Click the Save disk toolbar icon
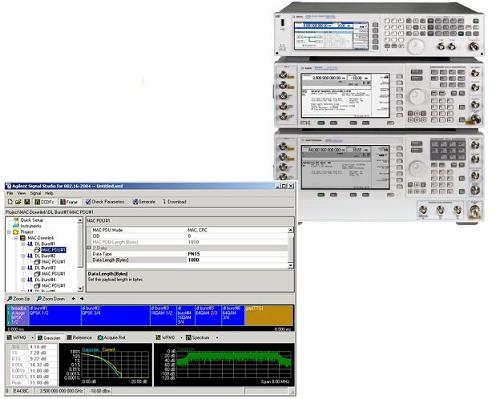500x399 pixels. 27,202
